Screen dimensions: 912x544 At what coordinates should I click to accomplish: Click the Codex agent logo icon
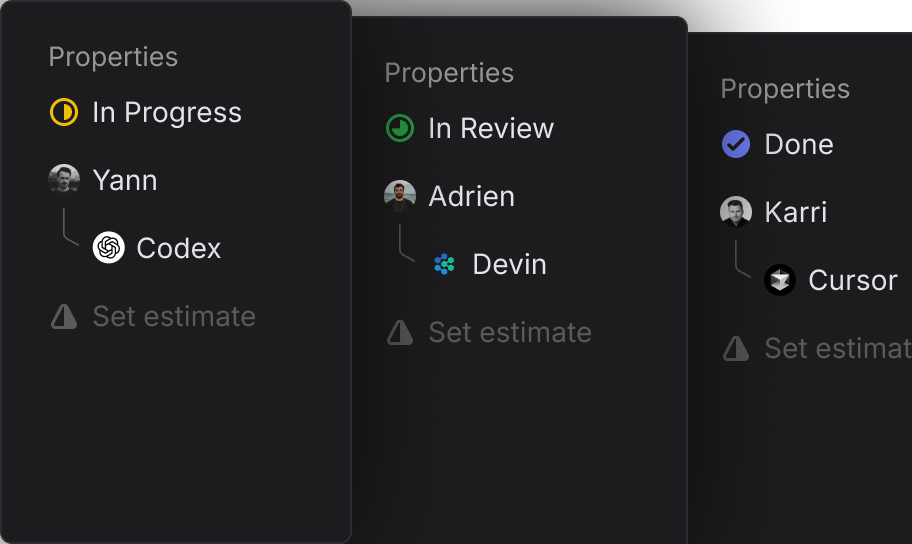tap(108, 248)
